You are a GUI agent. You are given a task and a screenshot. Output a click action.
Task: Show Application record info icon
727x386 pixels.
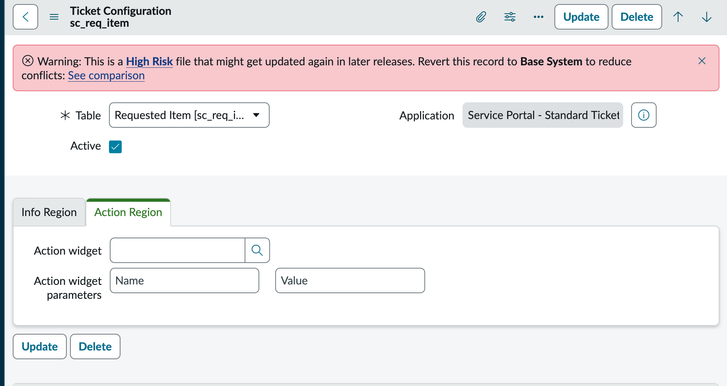(644, 115)
